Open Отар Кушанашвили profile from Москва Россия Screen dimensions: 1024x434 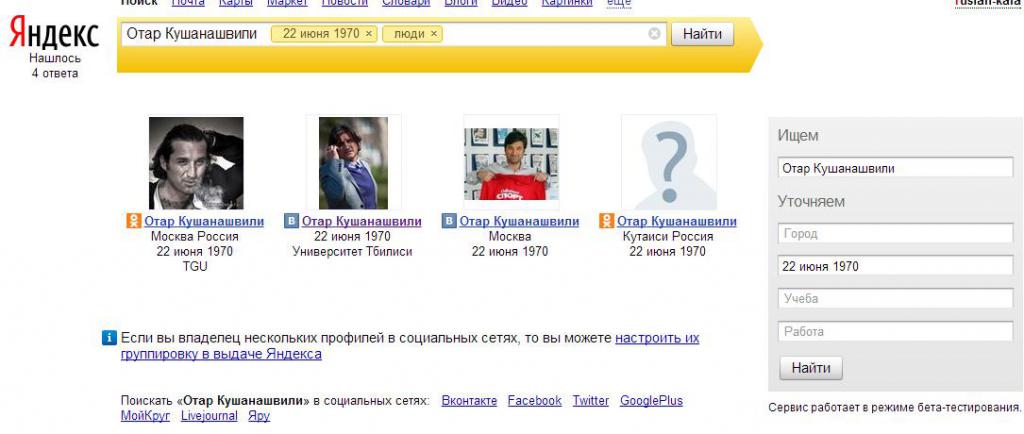pyautogui.click(x=204, y=221)
